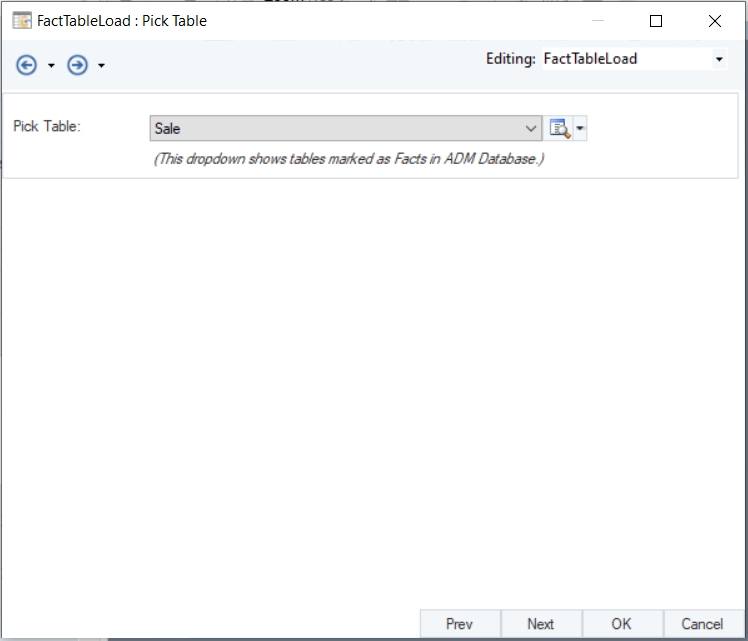Open the dropdown arrow next to browse icon
The width and height of the screenshot is (748, 641).
[x=579, y=128]
